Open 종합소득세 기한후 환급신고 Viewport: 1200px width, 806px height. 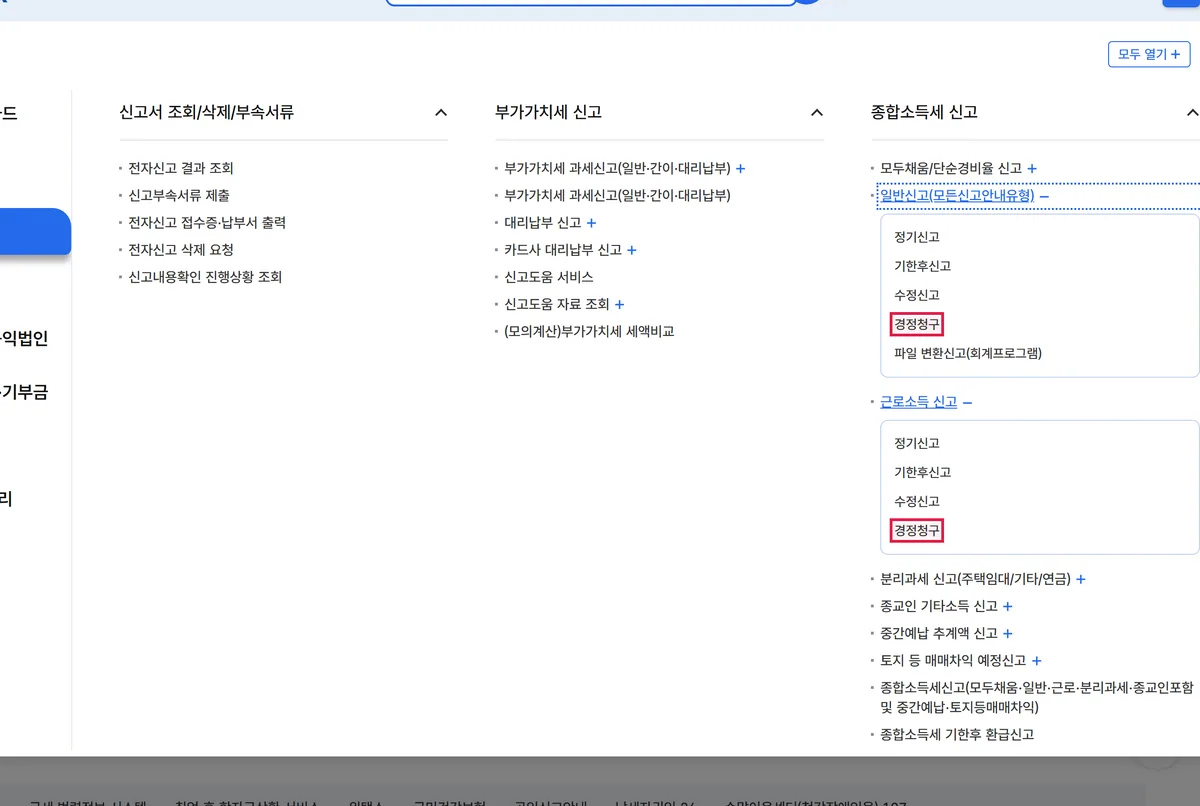(957, 734)
